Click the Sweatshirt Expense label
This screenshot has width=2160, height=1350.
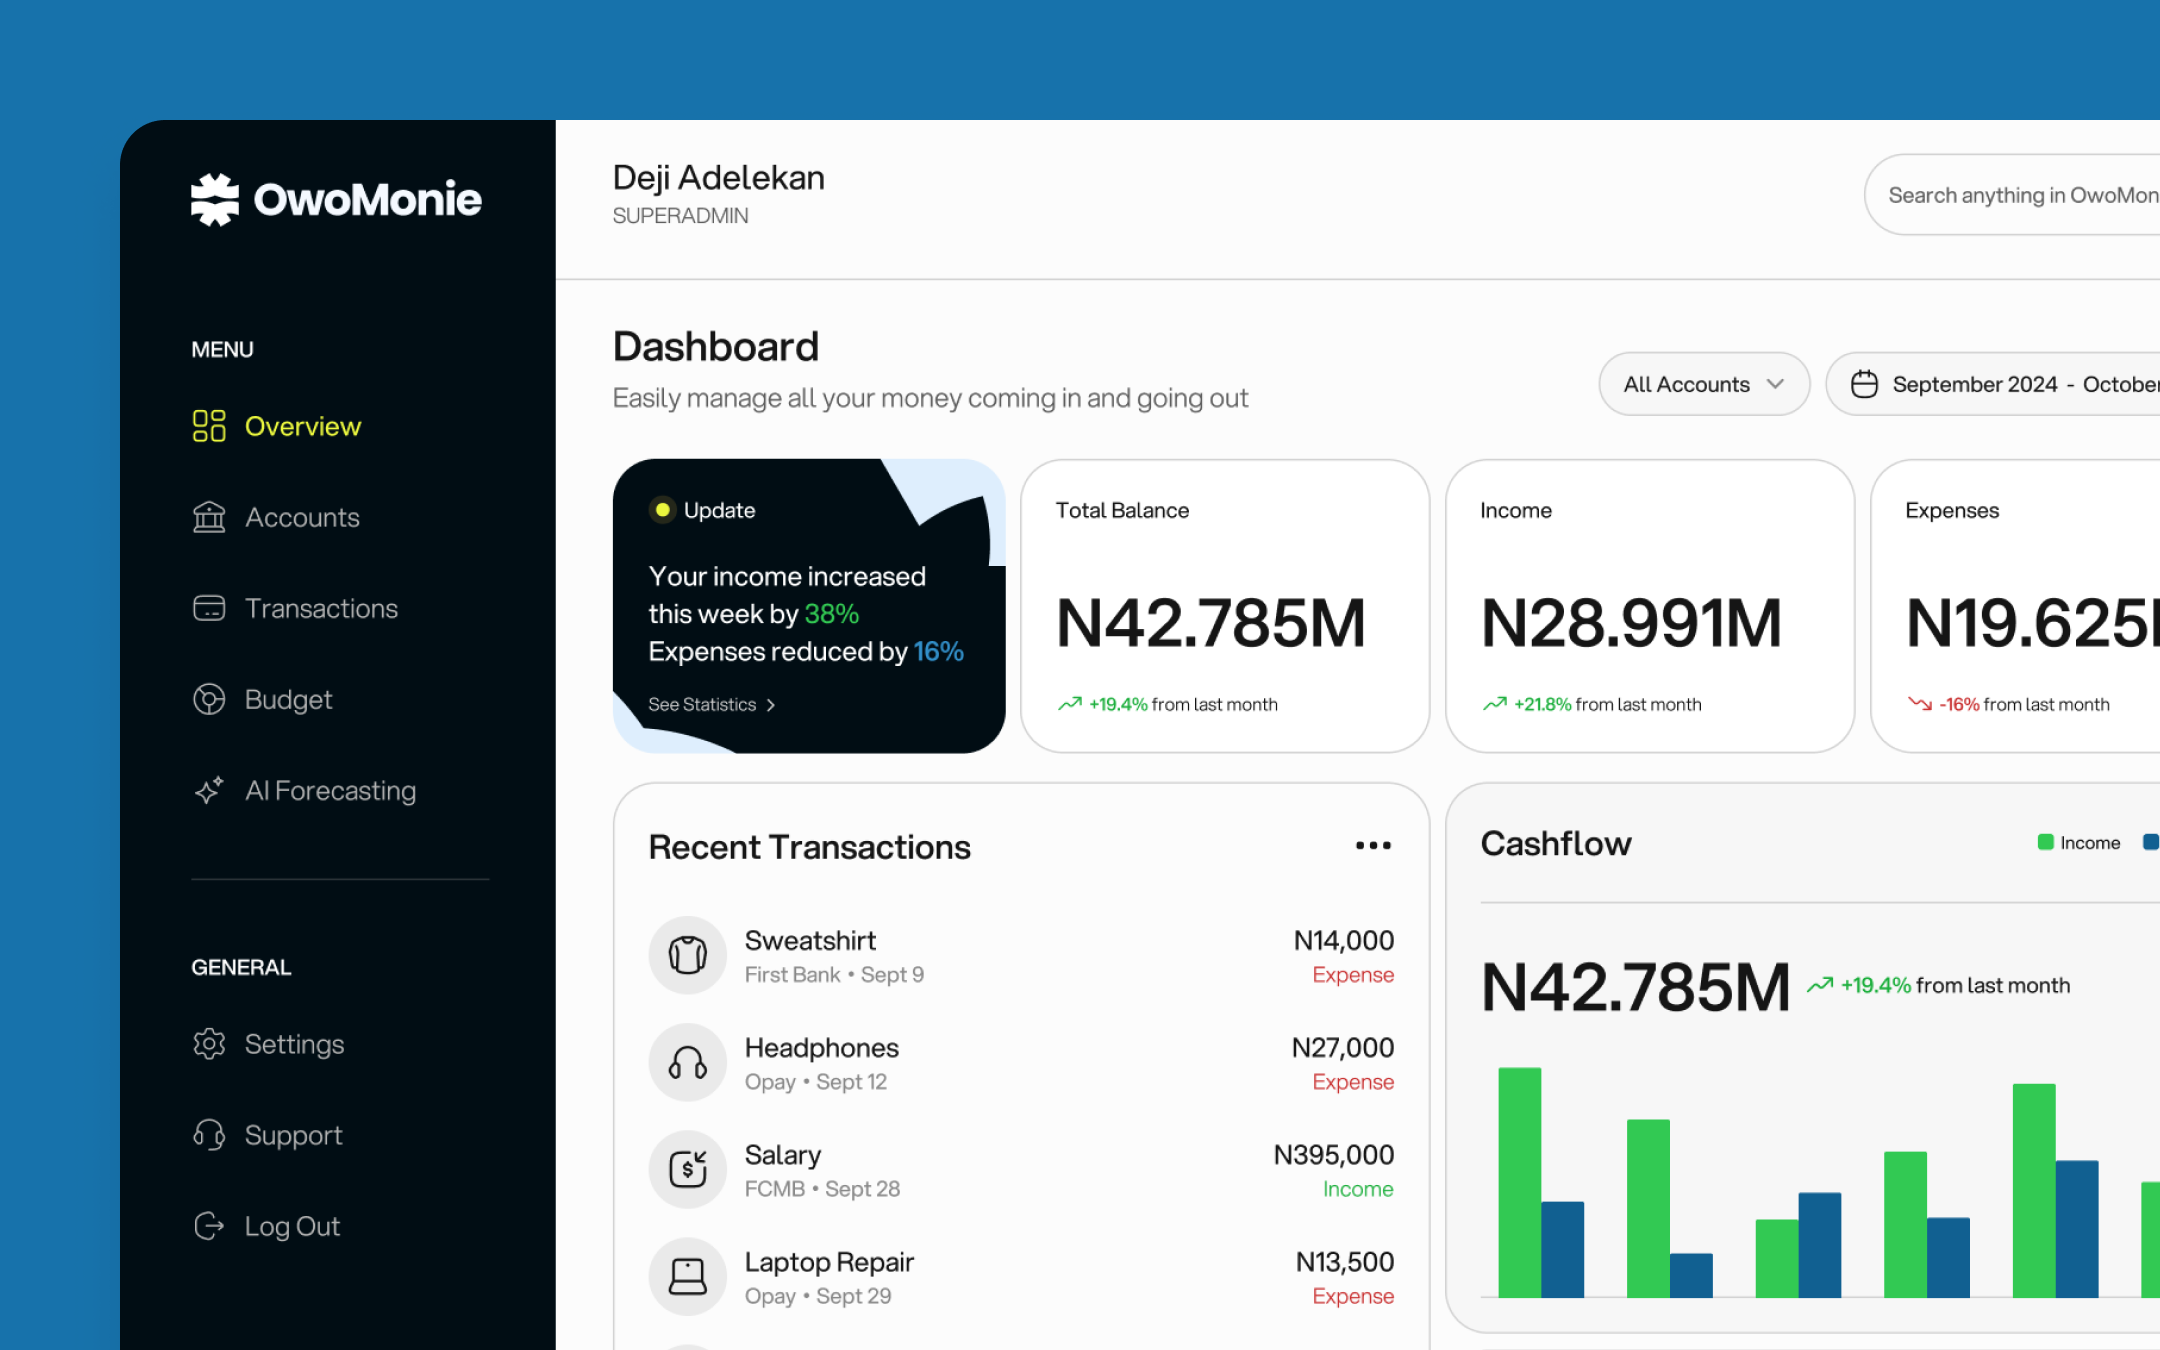tap(1353, 975)
